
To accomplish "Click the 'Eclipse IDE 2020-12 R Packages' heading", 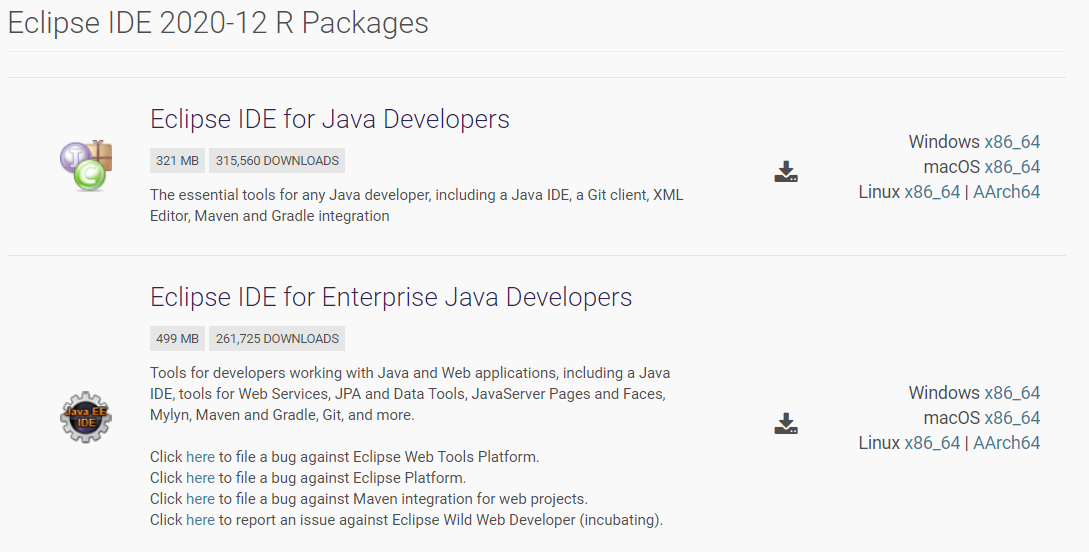I will [218, 23].
